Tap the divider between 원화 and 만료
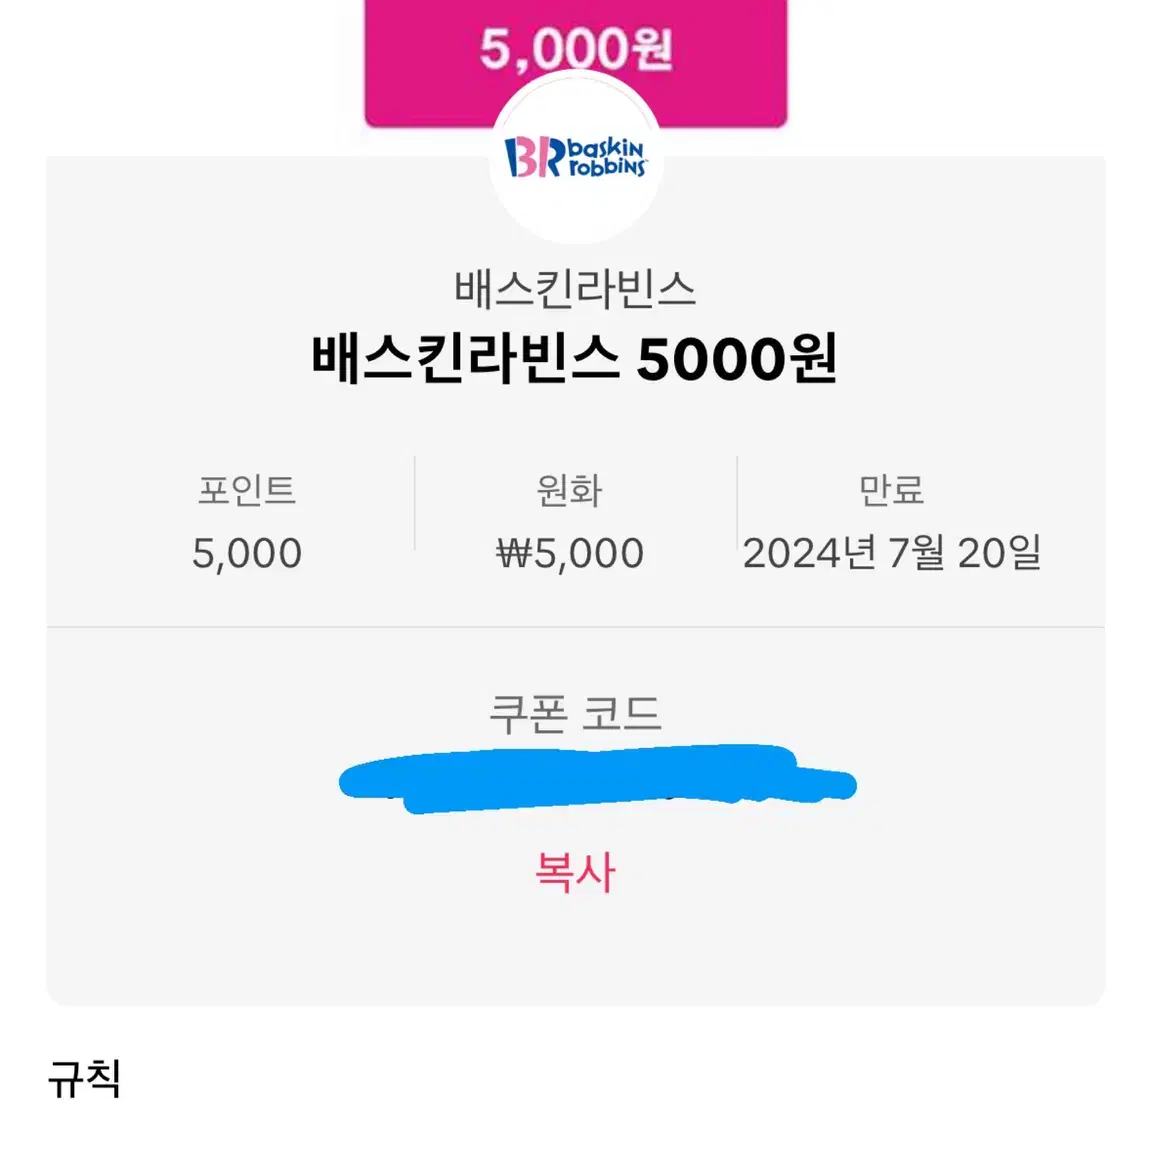 coord(738,503)
